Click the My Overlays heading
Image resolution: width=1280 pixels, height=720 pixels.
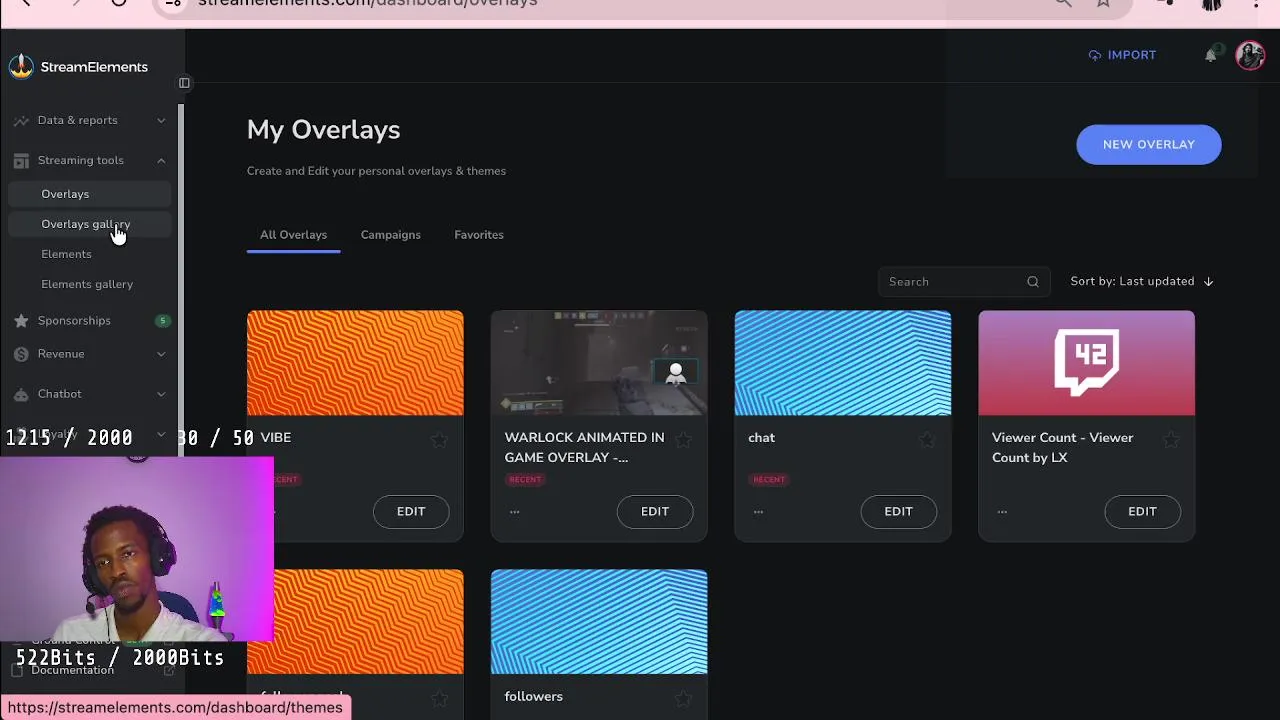click(324, 130)
